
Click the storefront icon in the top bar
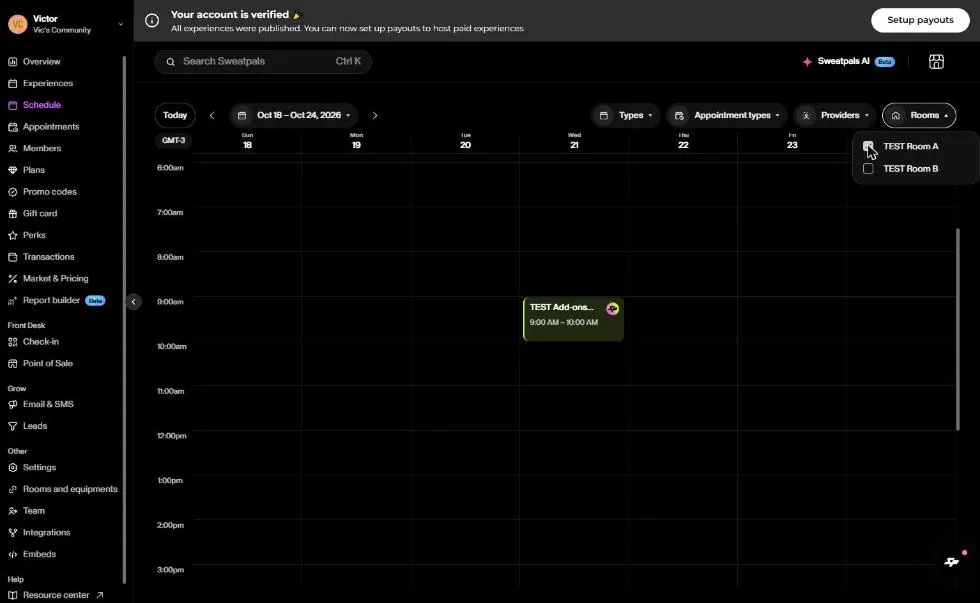pyautogui.click(x=936, y=61)
